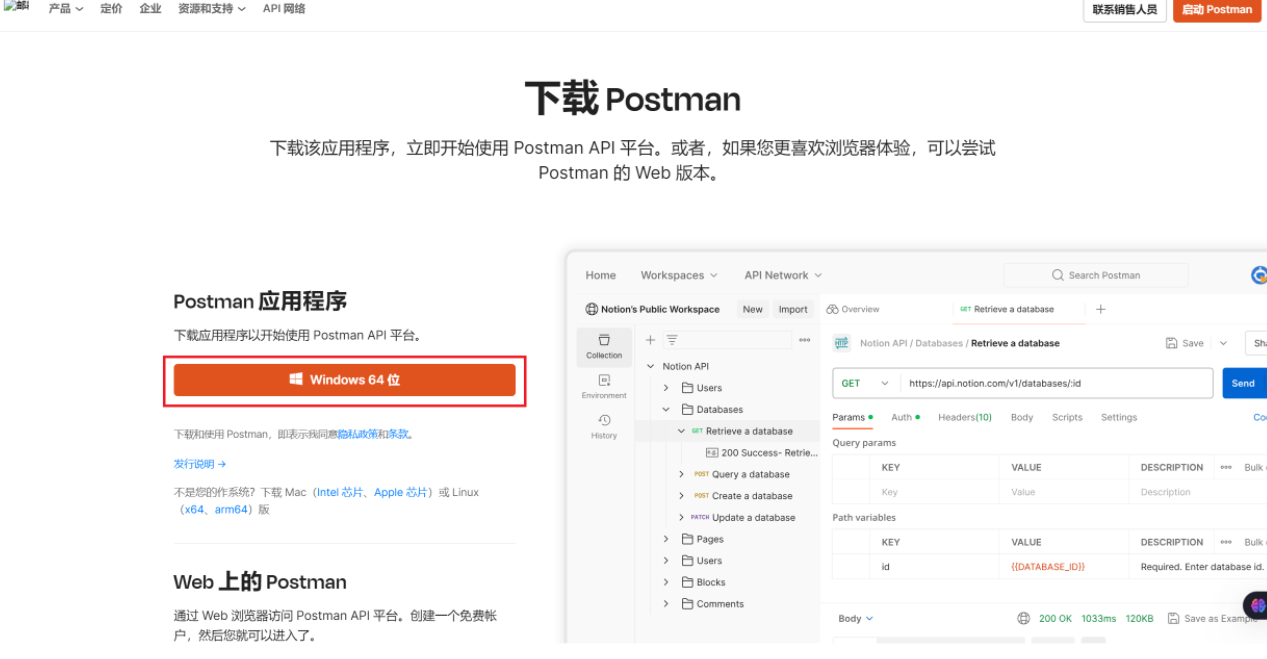Expand the POST Create a database request

(681, 496)
